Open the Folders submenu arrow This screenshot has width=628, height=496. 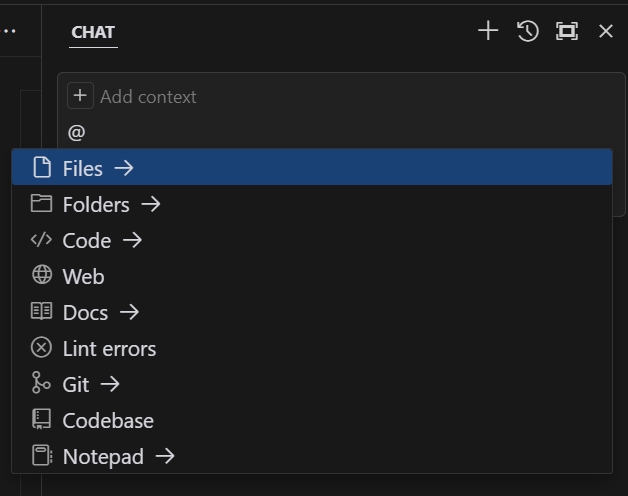tap(151, 204)
